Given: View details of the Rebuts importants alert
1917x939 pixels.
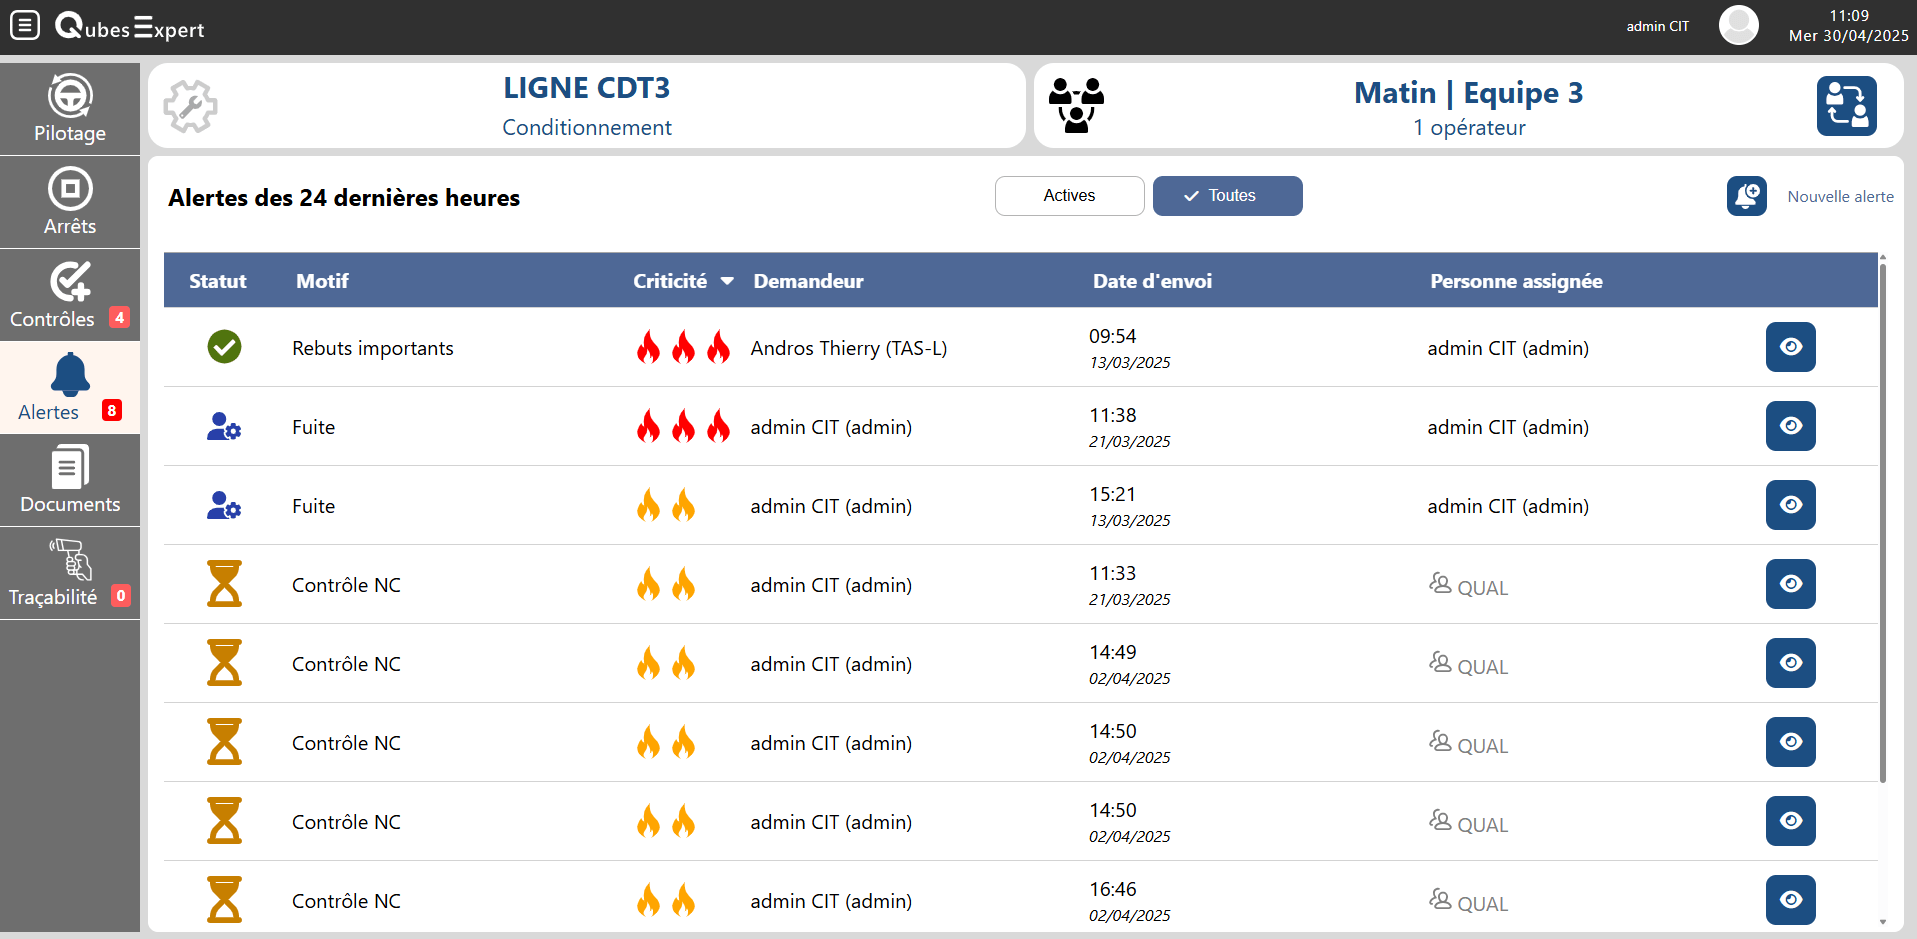Looking at the screenshot, I should click(1790, 347).
